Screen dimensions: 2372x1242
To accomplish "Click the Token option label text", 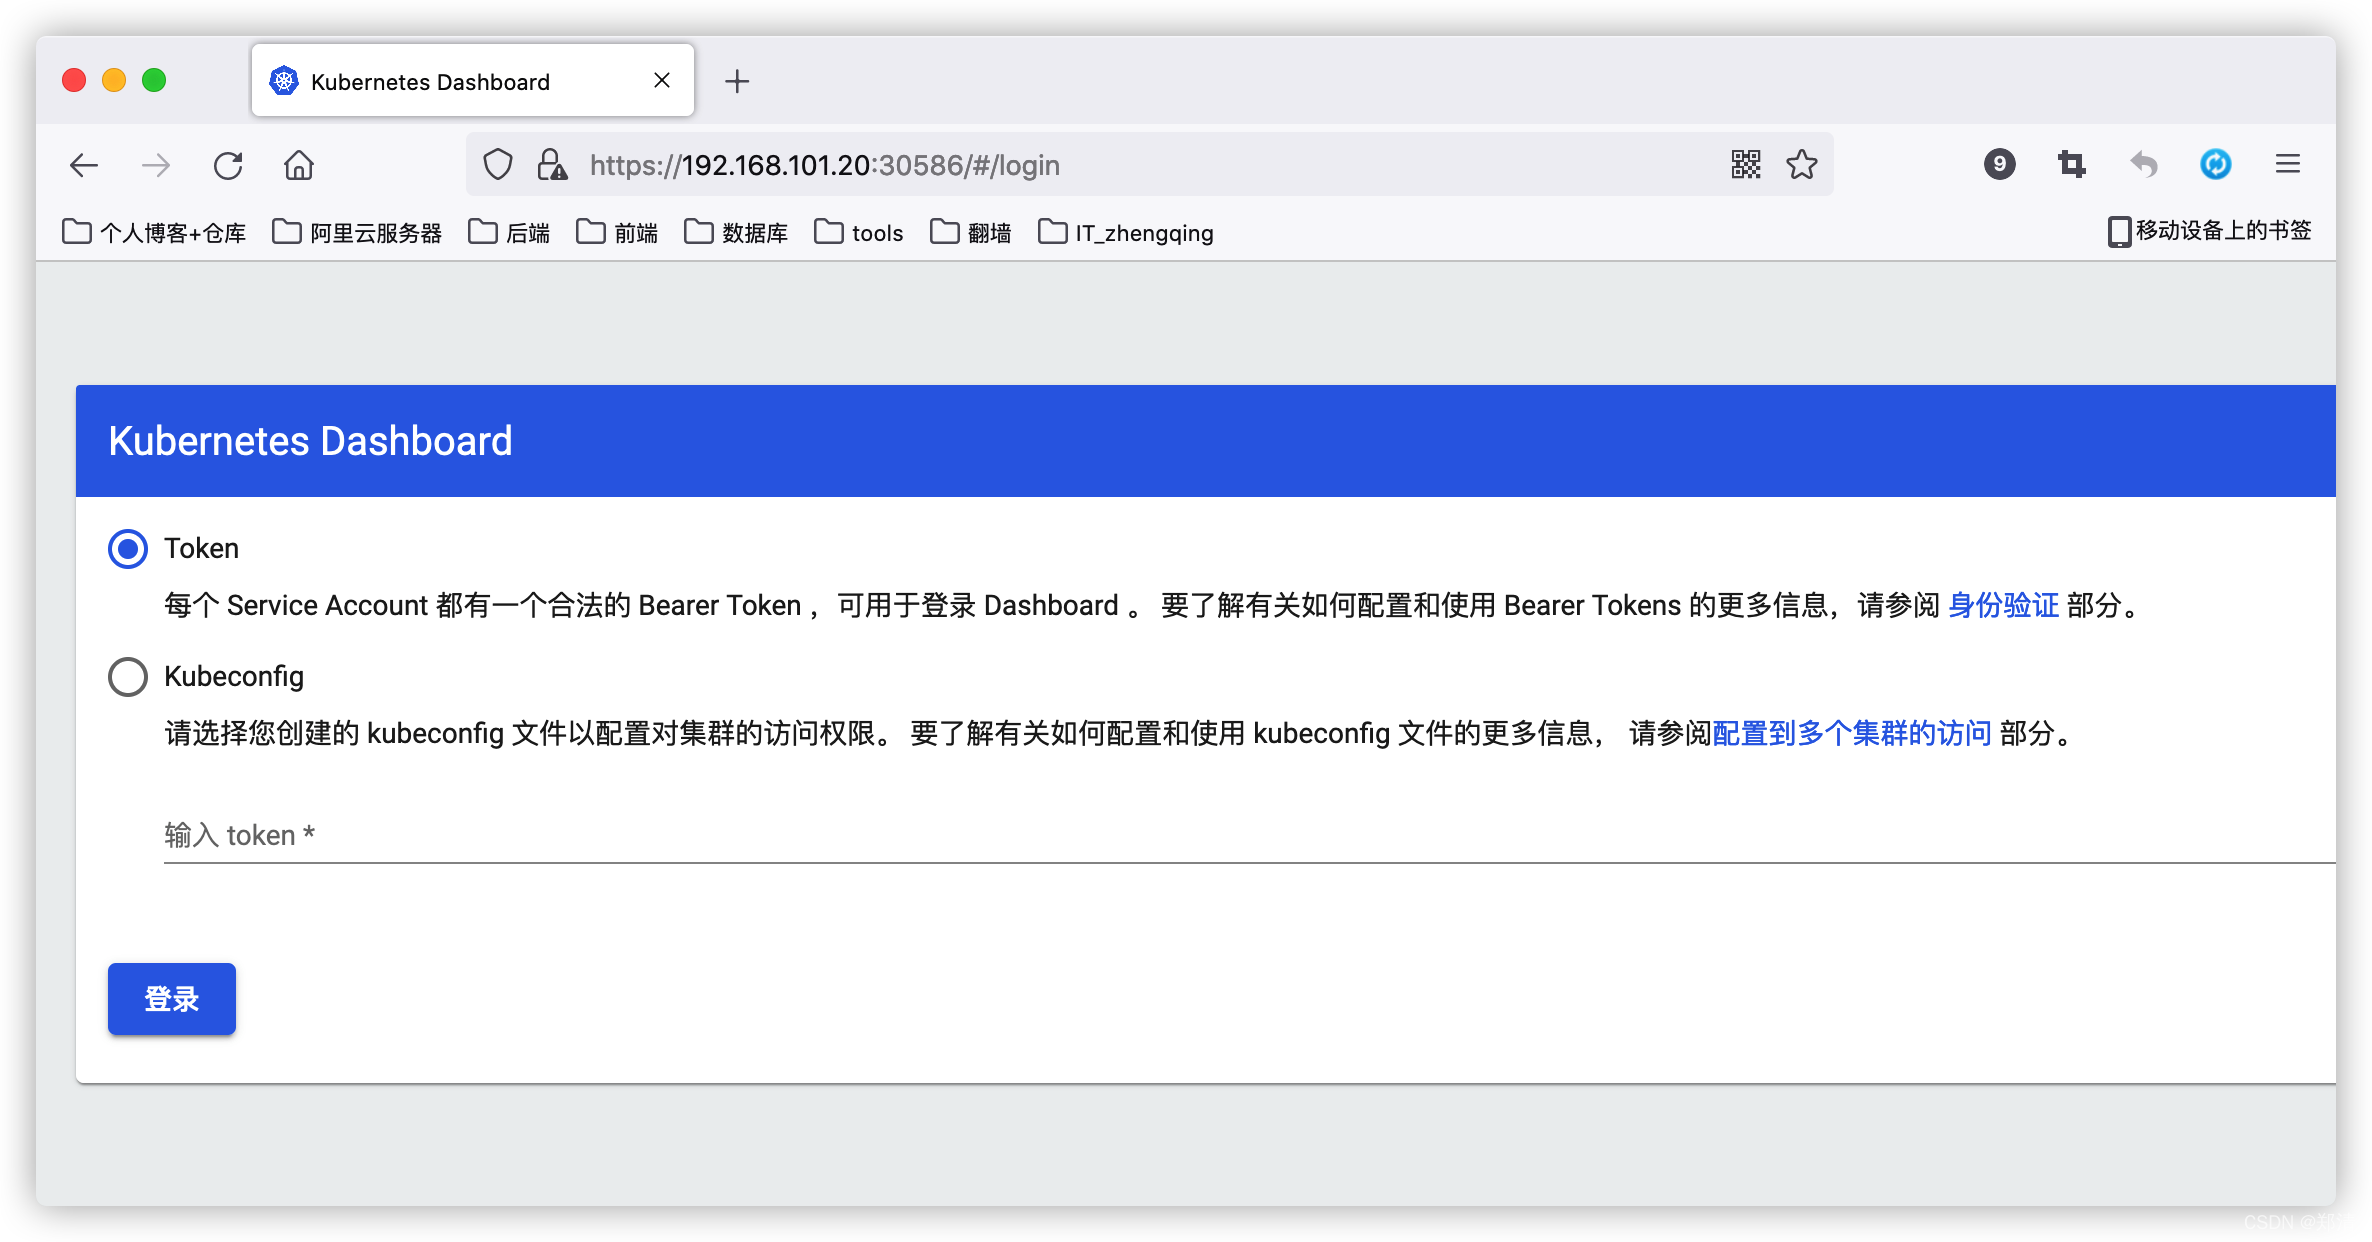I will tap(202, 549).
